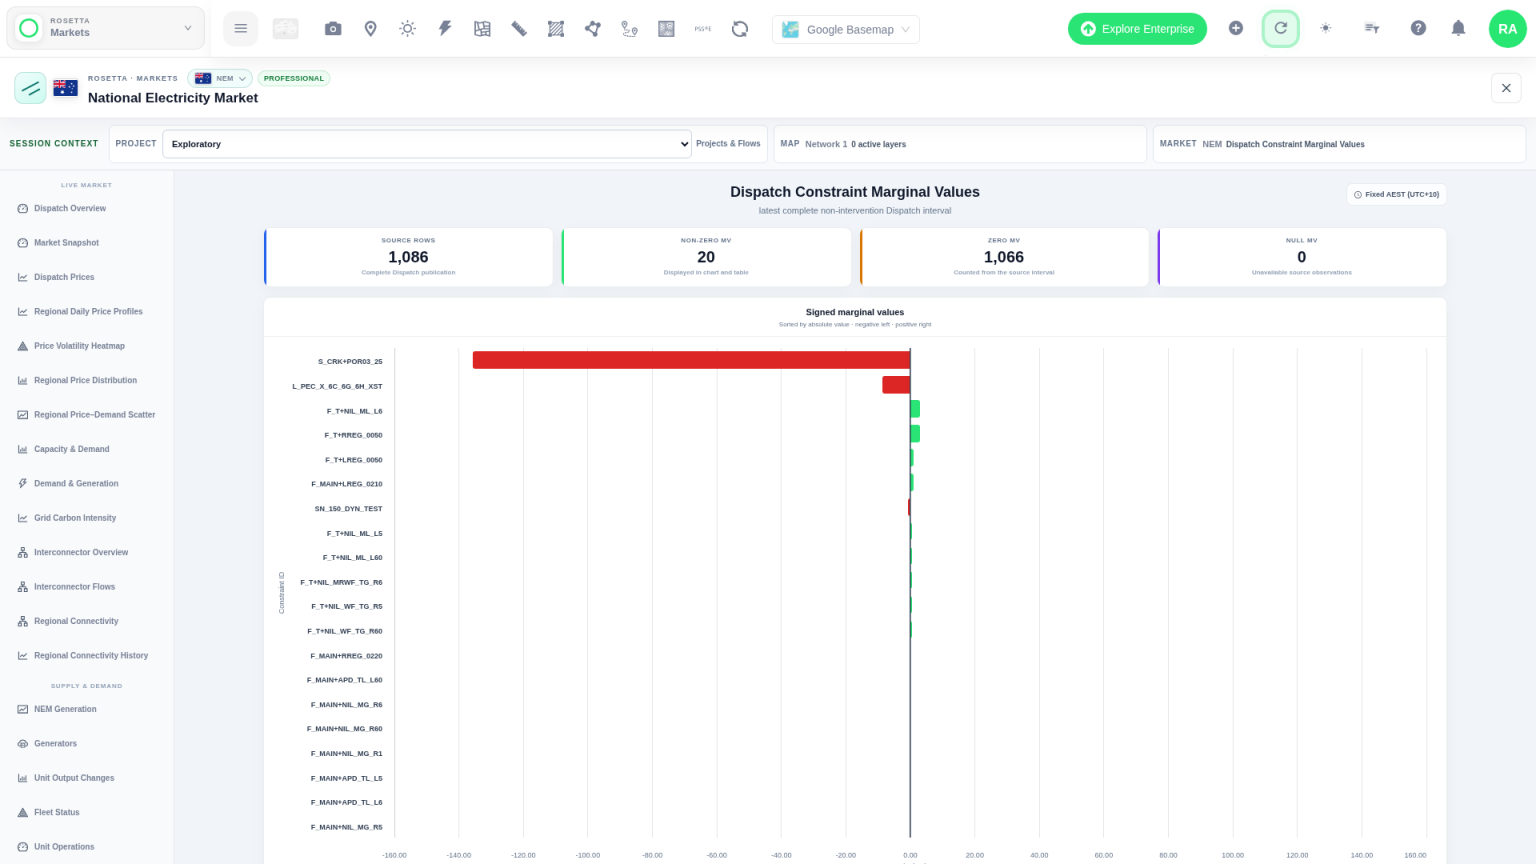The image size is (1536, 864).
Task: Open Regional Price Distribution
Action: tap(87, 380)
